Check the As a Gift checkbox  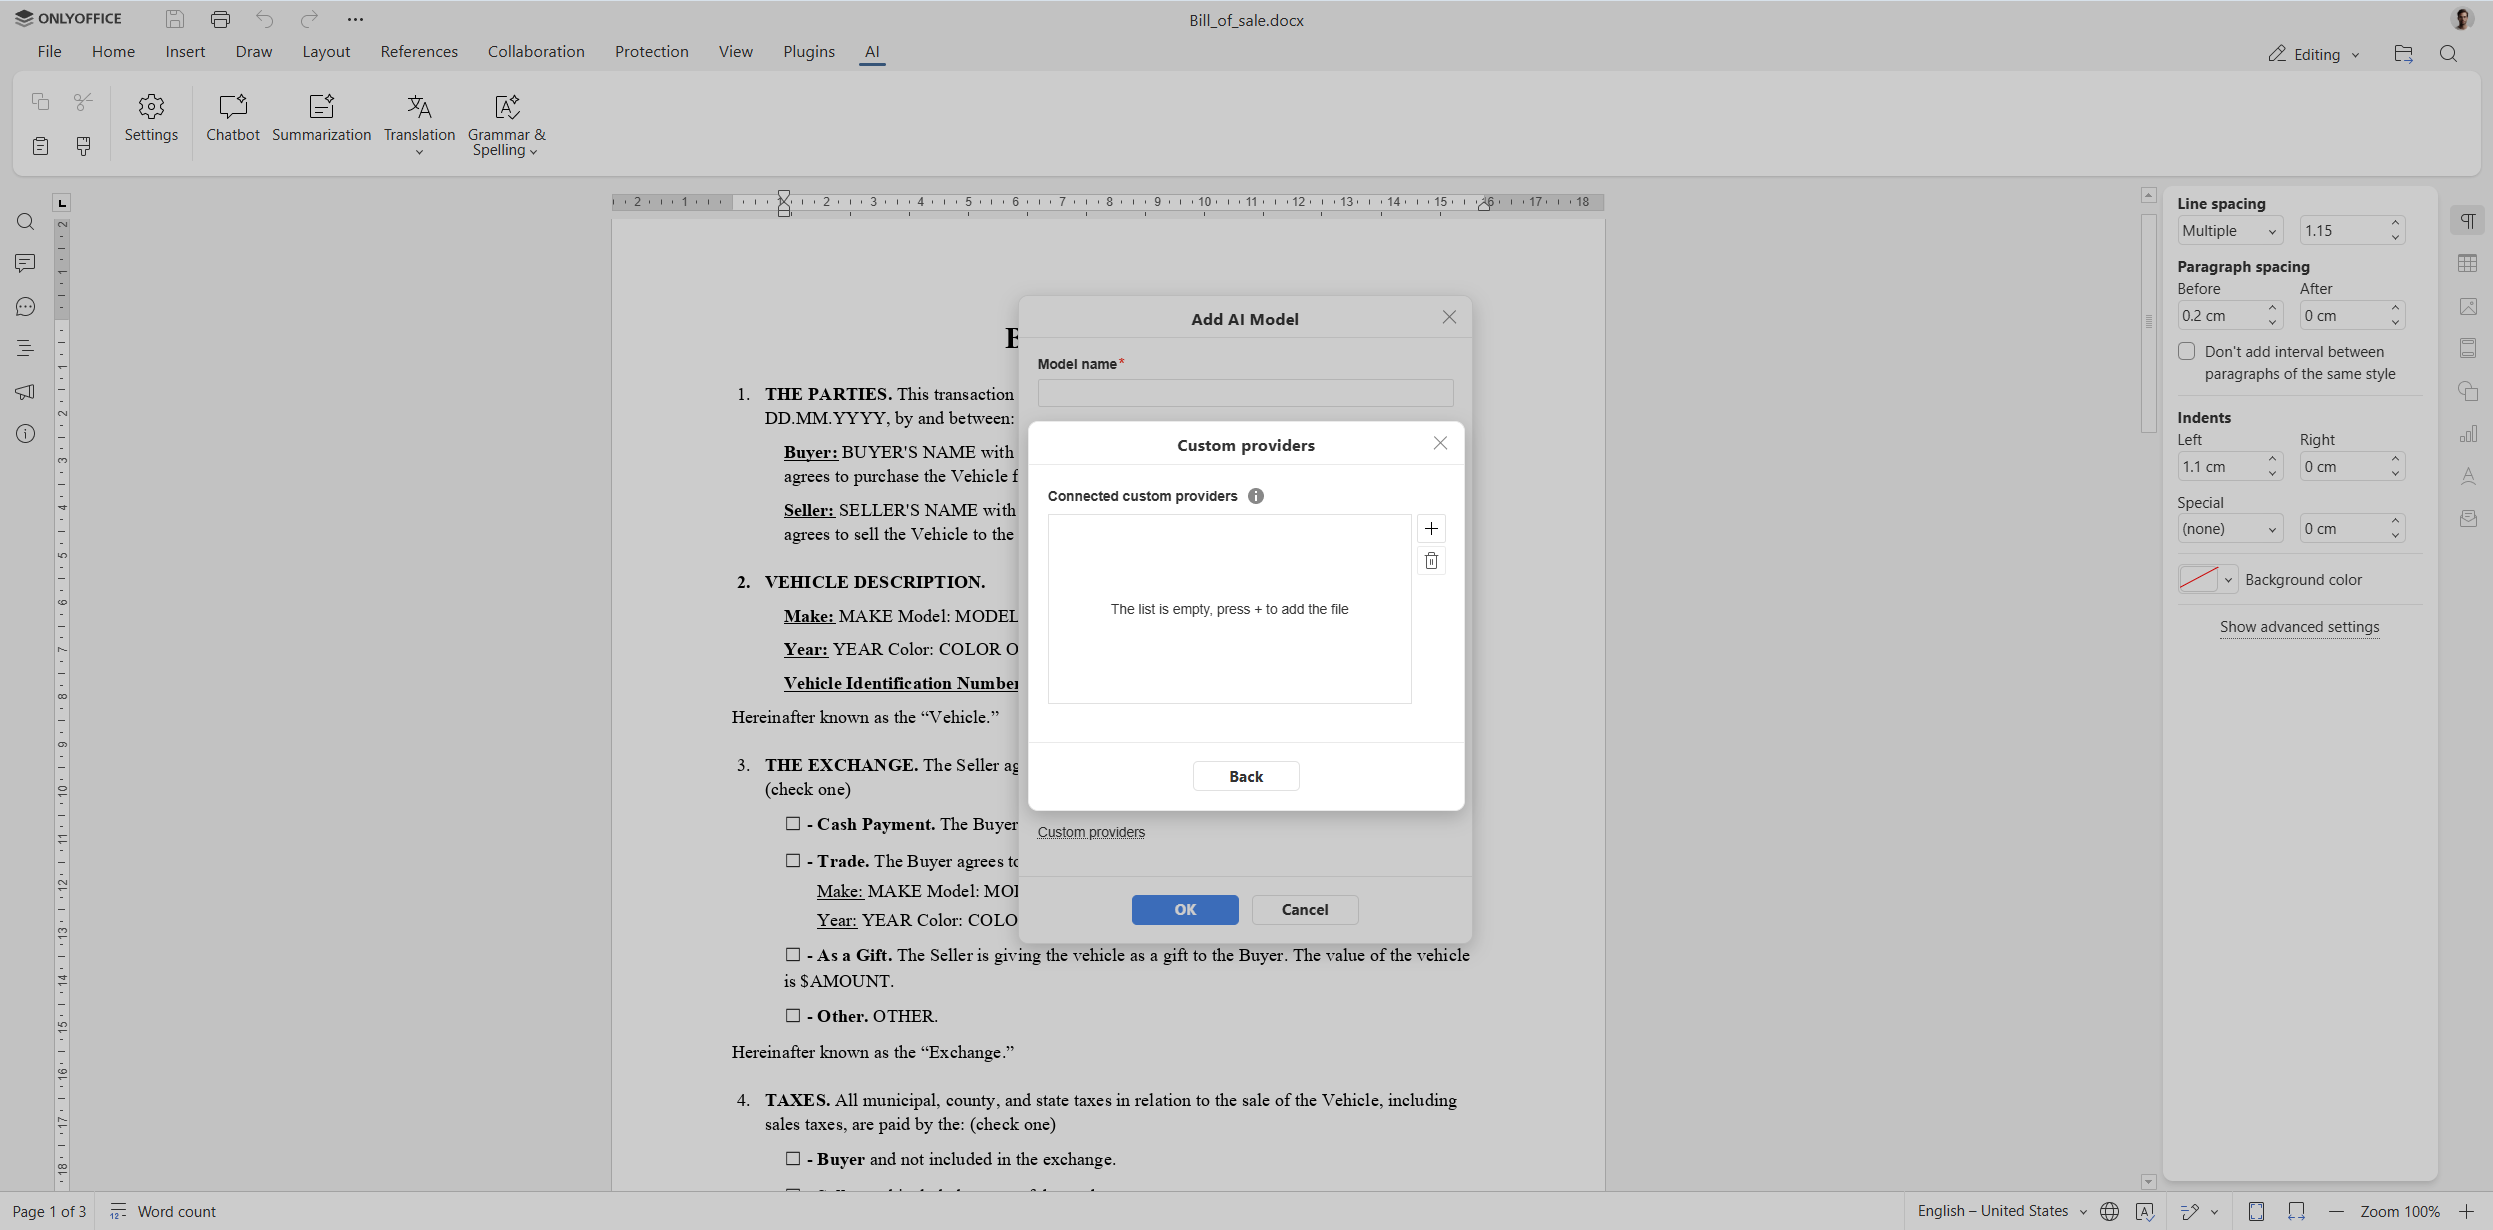click(x=793, y=953)
